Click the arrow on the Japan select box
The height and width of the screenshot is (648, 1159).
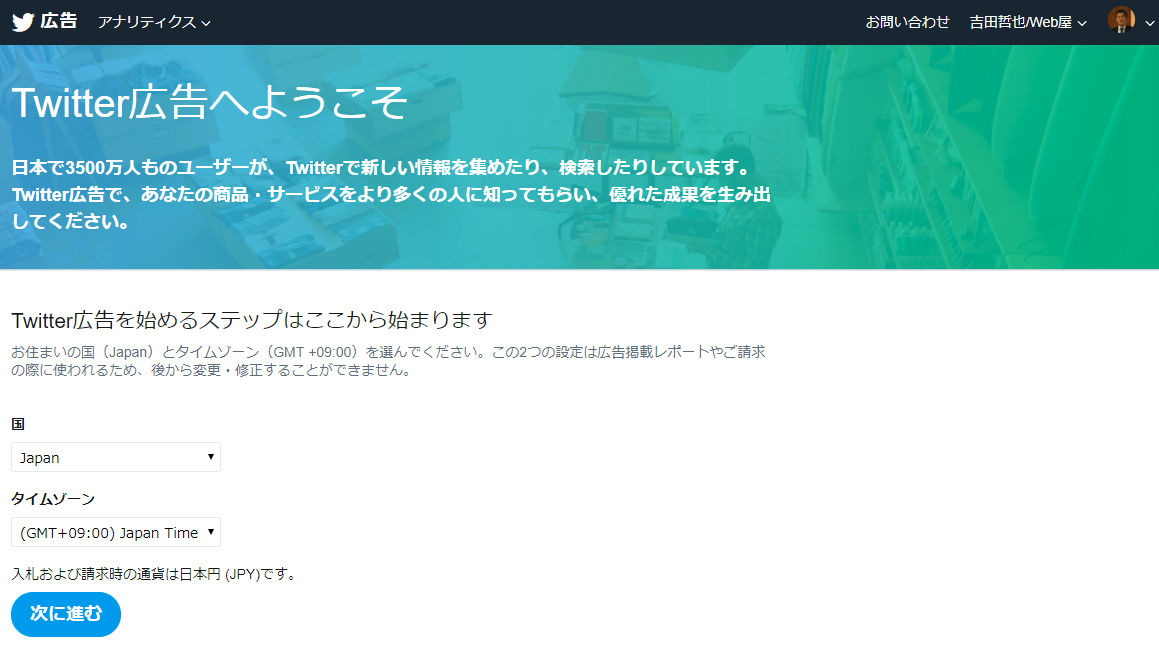(x=210, y=457)
